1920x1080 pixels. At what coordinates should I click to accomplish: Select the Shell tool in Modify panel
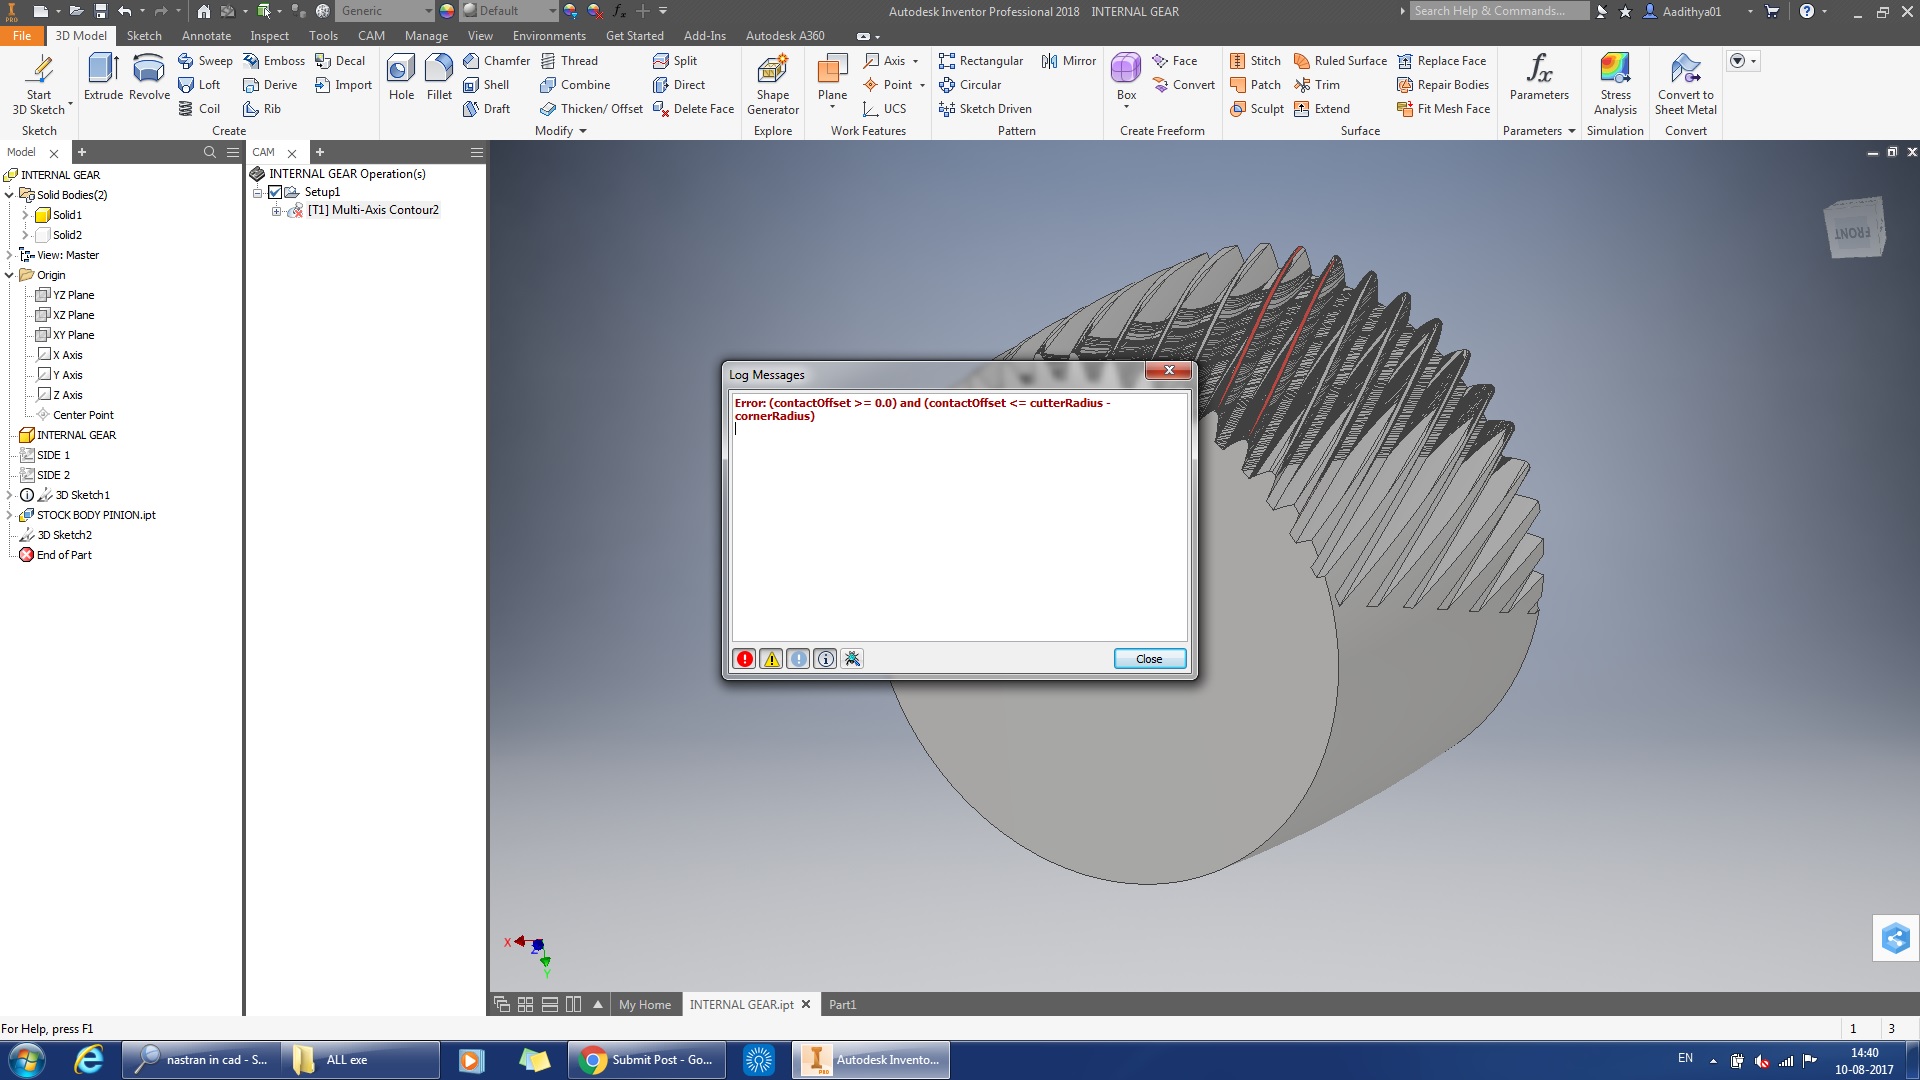coord(488,84)
